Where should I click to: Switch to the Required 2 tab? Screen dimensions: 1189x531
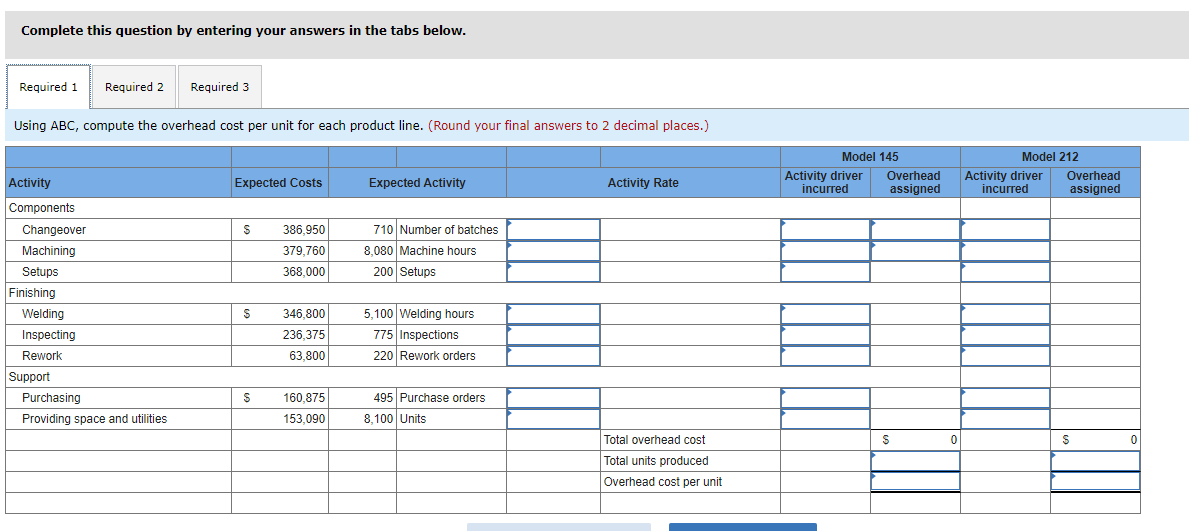[134, 87]
